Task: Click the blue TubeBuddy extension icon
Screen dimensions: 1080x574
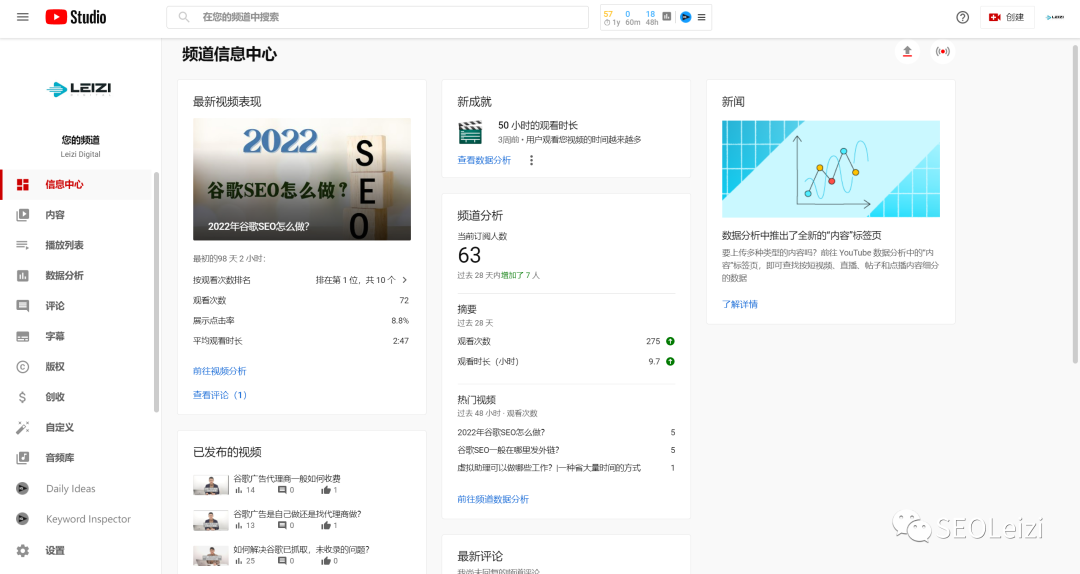Action: (x=685, y=17)
